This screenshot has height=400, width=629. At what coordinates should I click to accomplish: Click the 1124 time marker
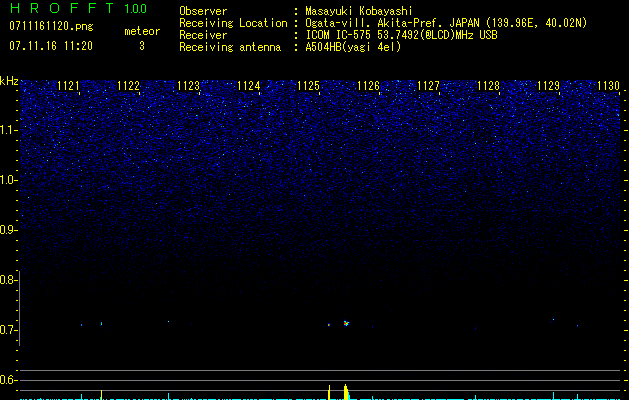coord(248,86)
